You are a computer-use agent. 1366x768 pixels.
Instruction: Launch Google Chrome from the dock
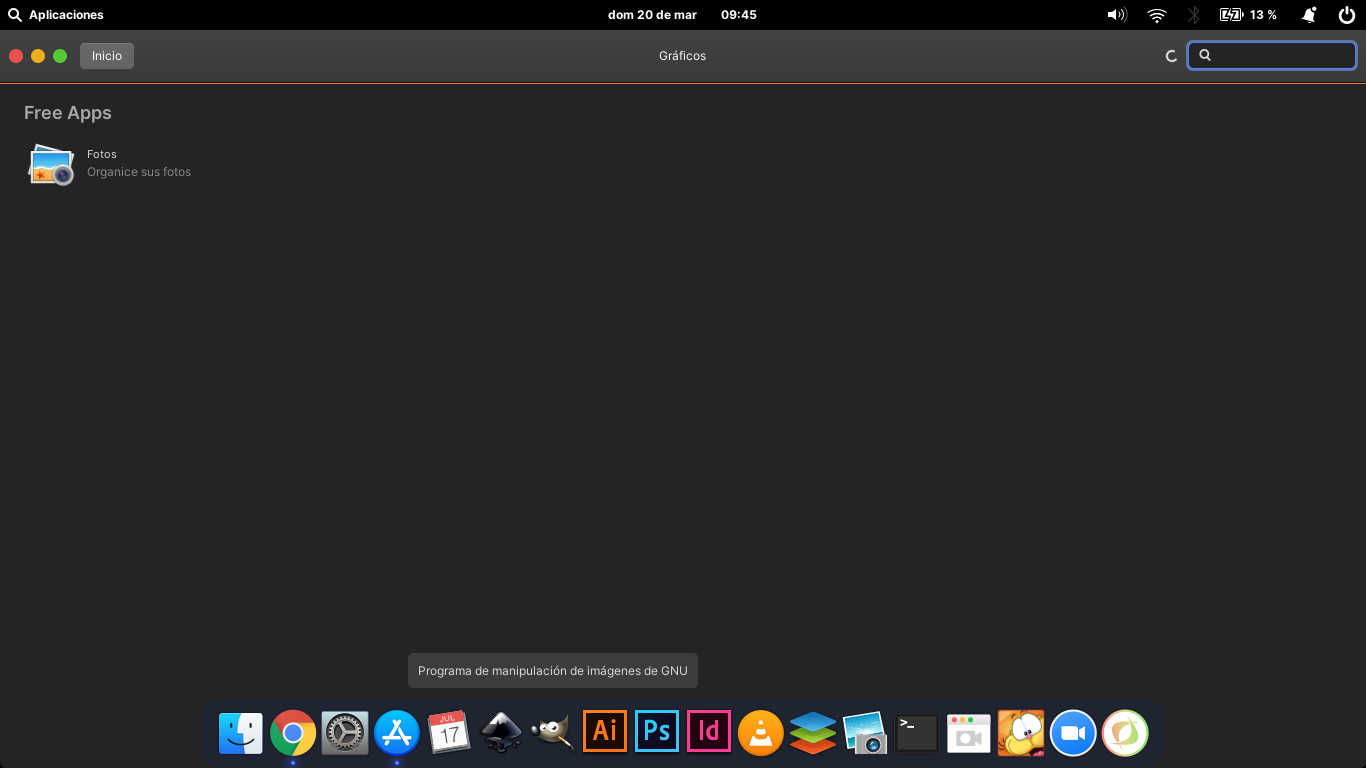tap(293, 733)
